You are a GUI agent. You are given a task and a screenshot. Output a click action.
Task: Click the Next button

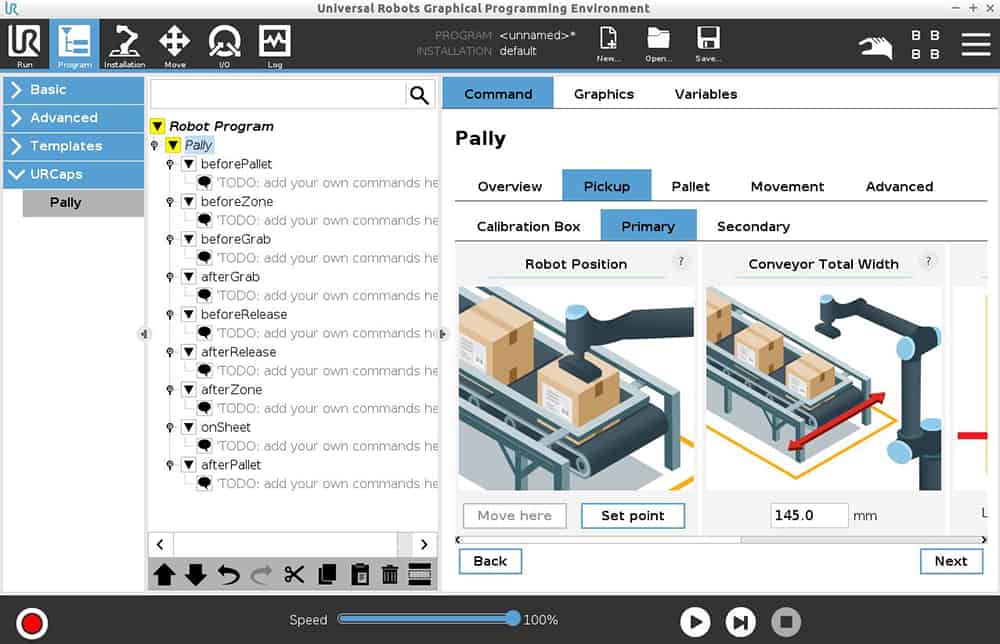pyautogui.click(x=951, y=561)
